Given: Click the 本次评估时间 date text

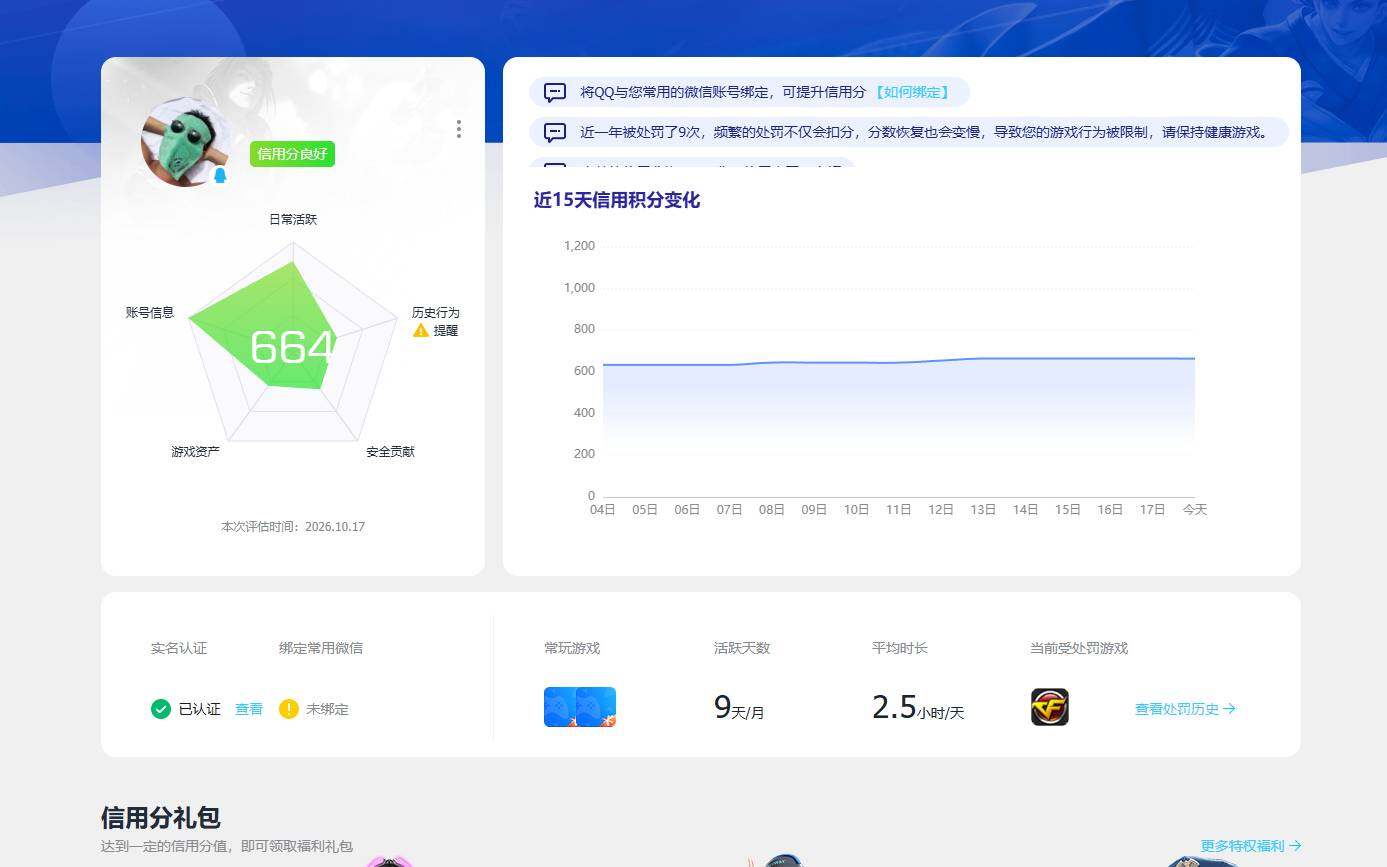Looking at the screenshot, I should (293, 527).
